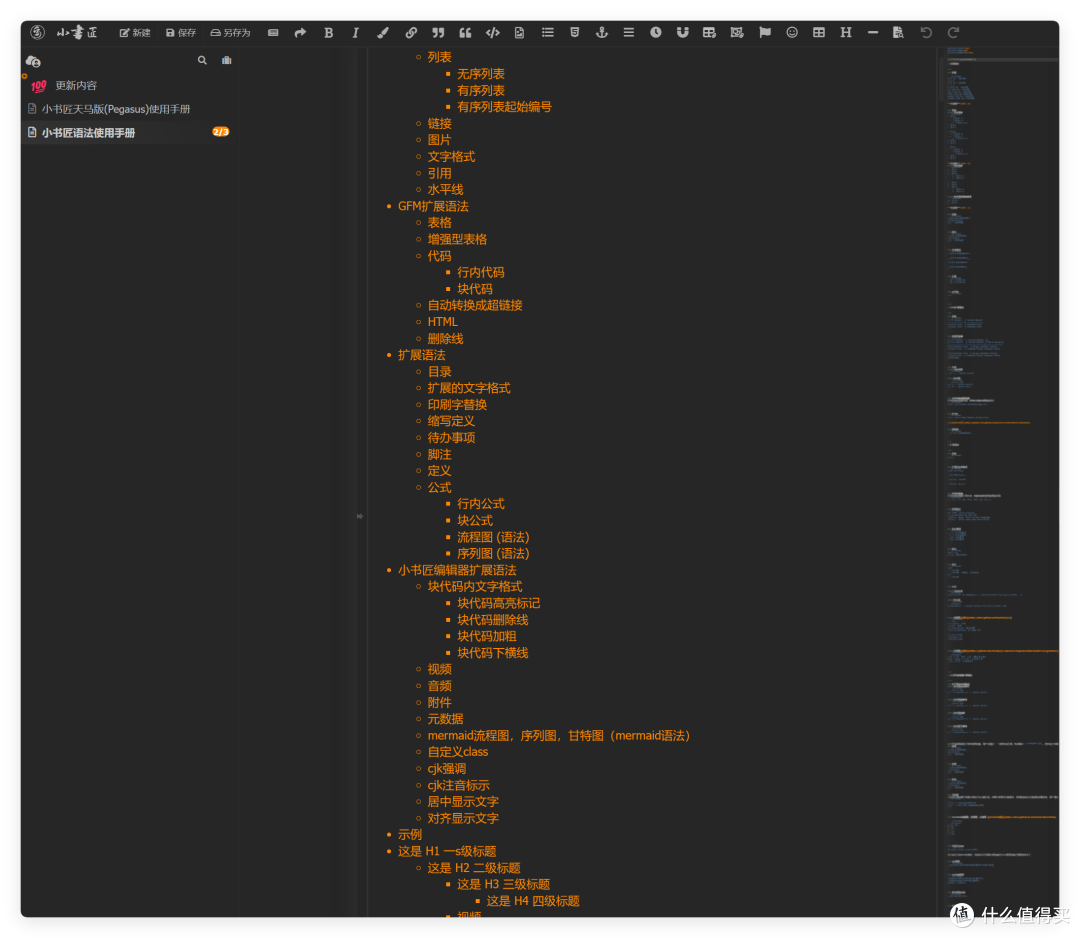Search notes with magnifier icon
This screenshot has height=938, width=1080.
pyautogui.click(x=202, y=61)
